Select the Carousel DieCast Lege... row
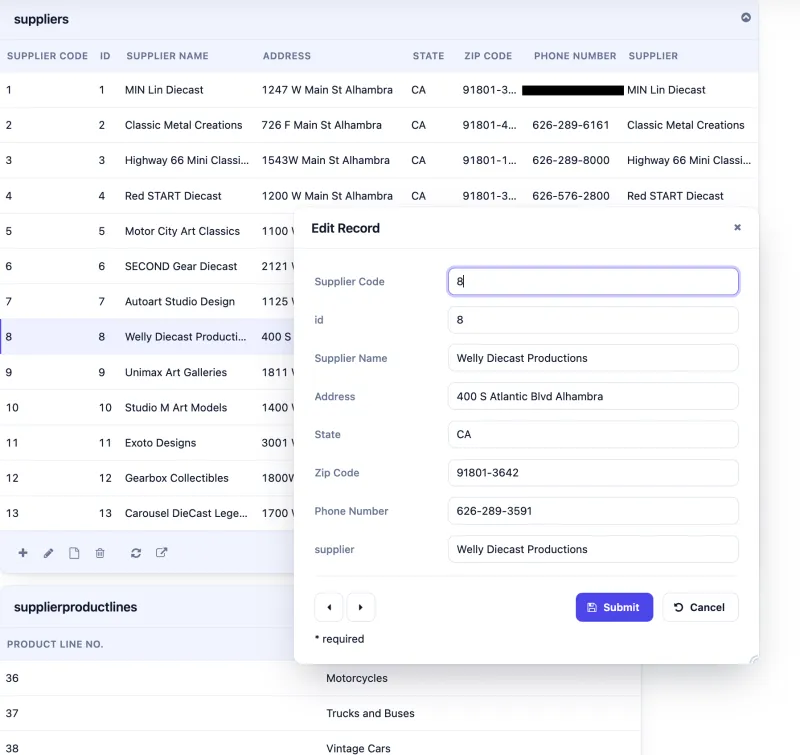800x755 pixels. pos(147,513)
